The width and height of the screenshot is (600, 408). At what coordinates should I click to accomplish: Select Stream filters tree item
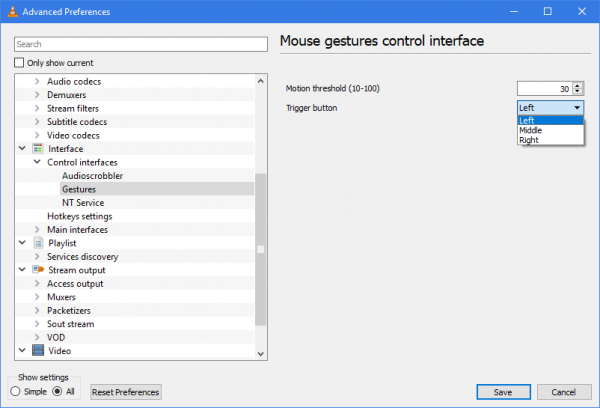click(x=73, y=108)
